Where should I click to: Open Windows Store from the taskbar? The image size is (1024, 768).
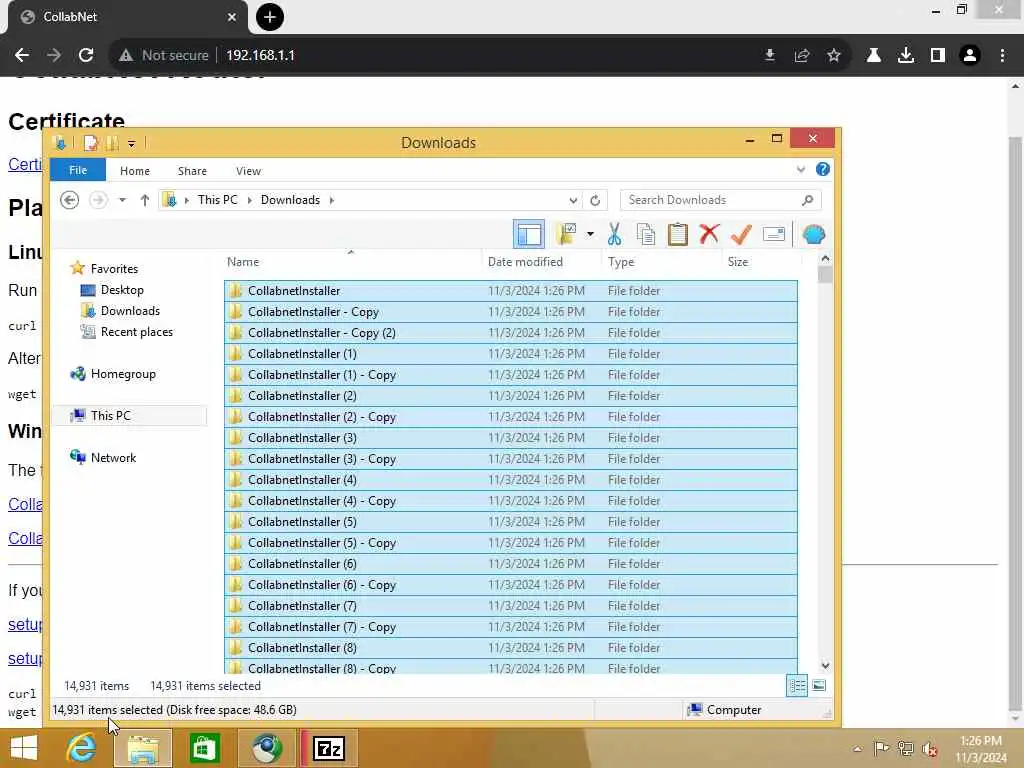coord(204,748)
